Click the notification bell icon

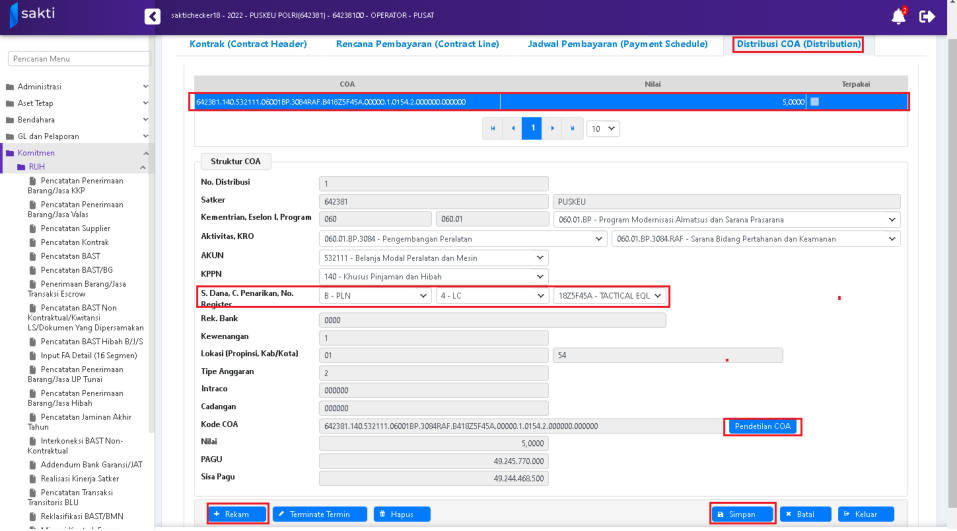[897, 16]
